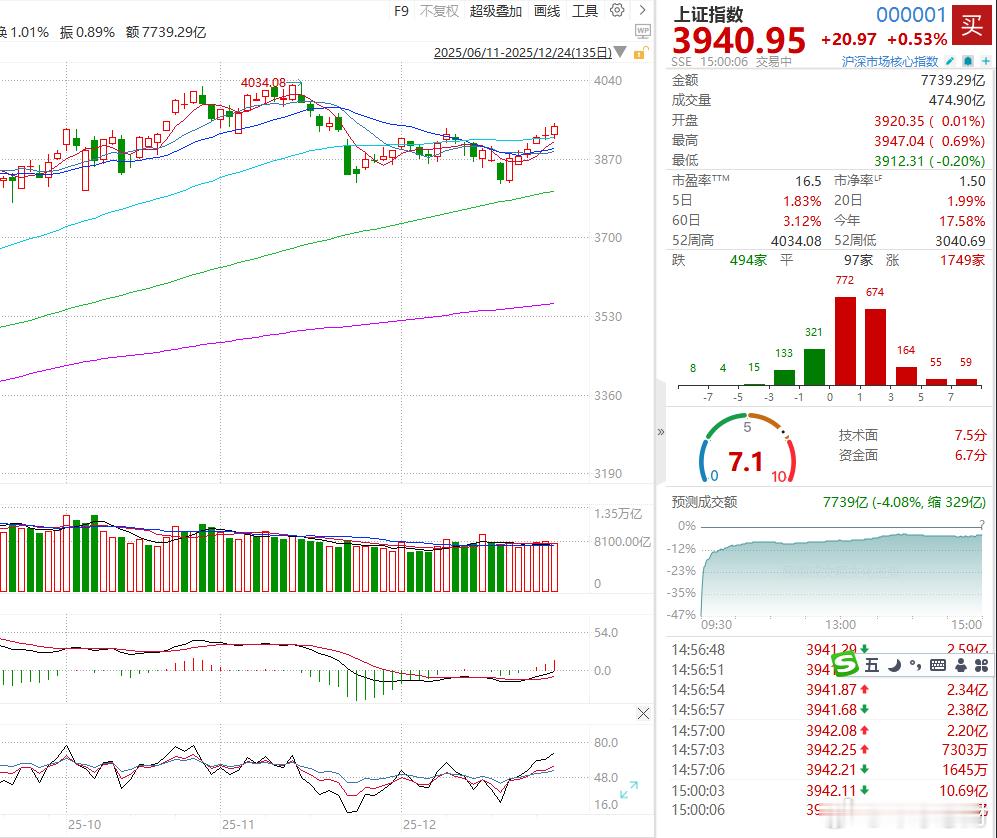The image size is (997, 838).
Task: Click the red 买 buy button
Action: (972, 24)
